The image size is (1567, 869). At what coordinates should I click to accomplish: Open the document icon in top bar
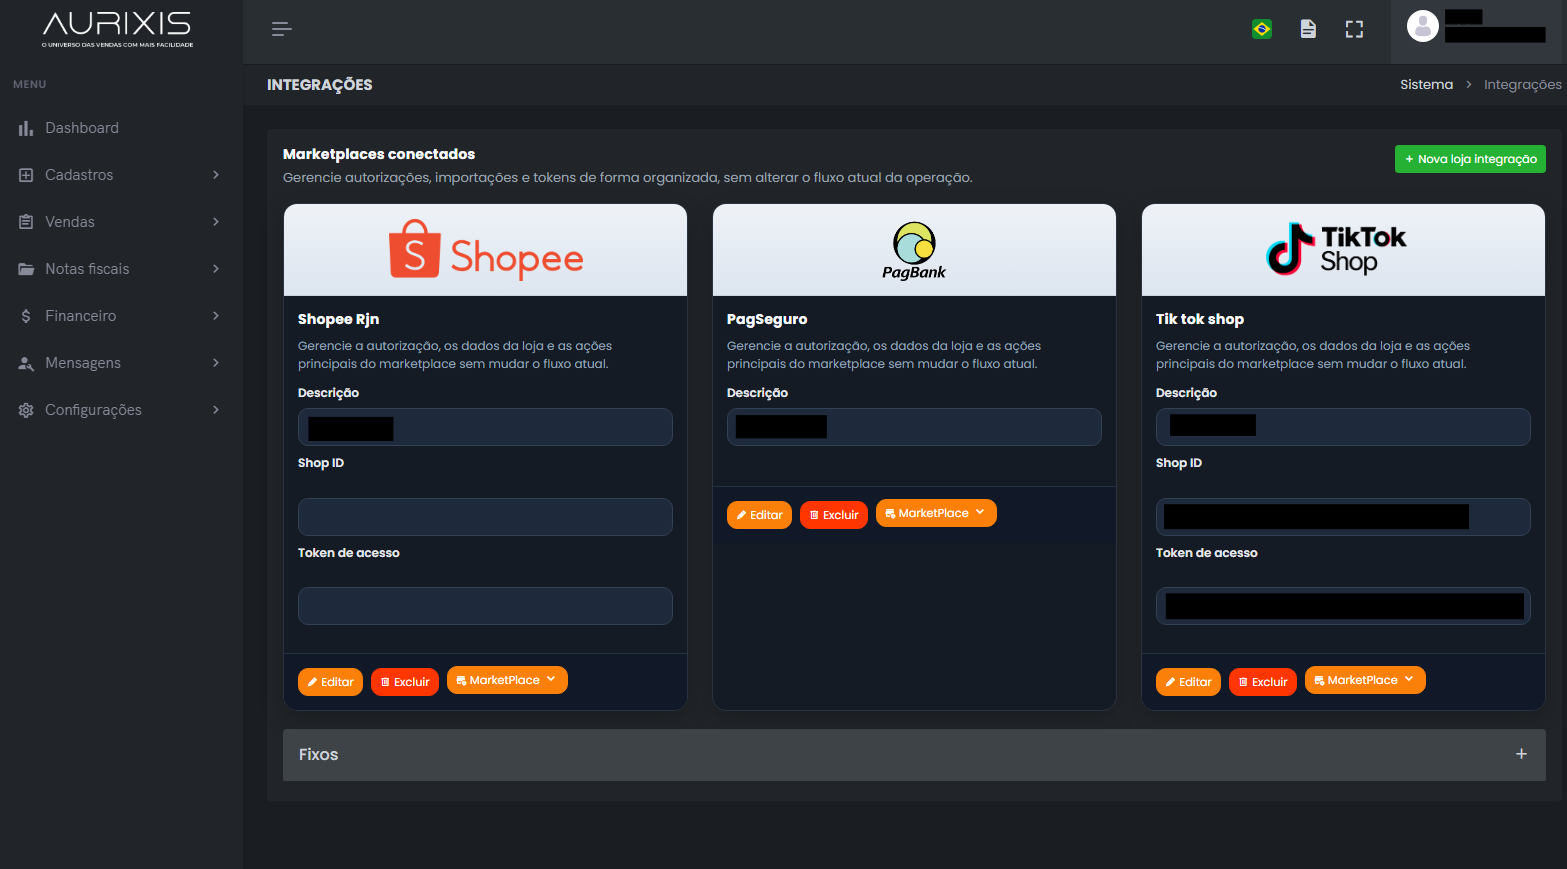pyautogui.click(x=1308, y=29)
